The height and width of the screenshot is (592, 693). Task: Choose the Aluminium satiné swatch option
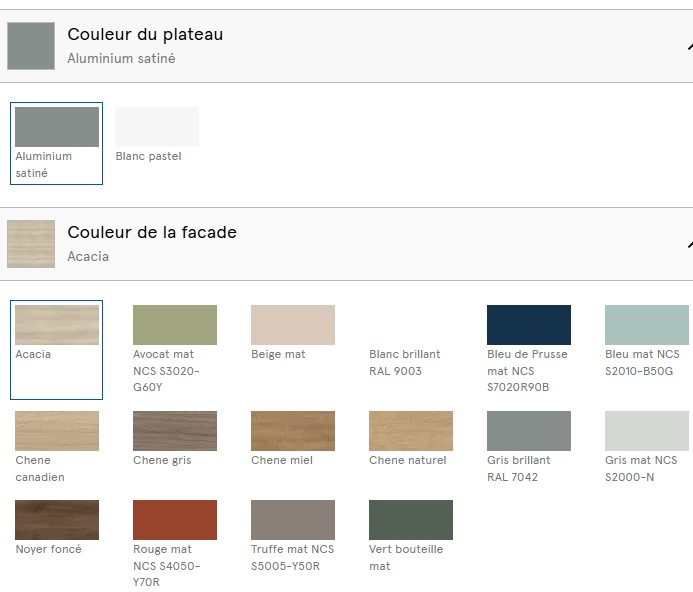[x=57, y=143]
